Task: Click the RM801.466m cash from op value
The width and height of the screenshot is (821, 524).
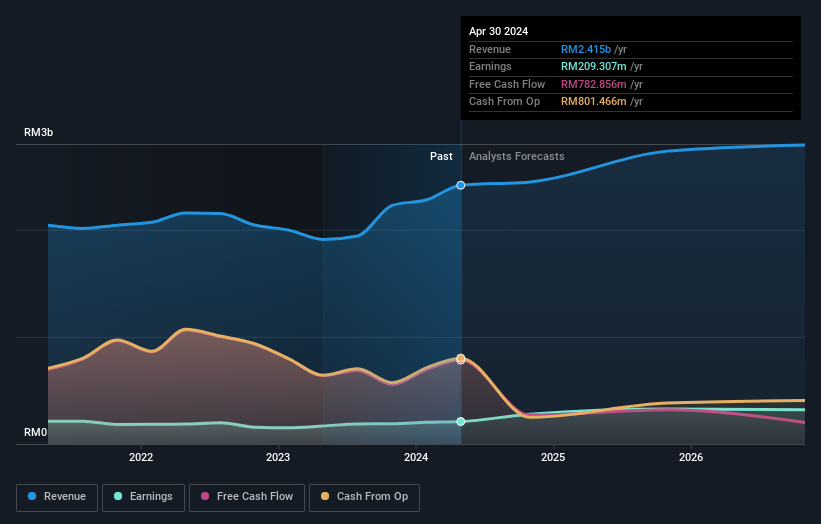Action: [594, 102]
